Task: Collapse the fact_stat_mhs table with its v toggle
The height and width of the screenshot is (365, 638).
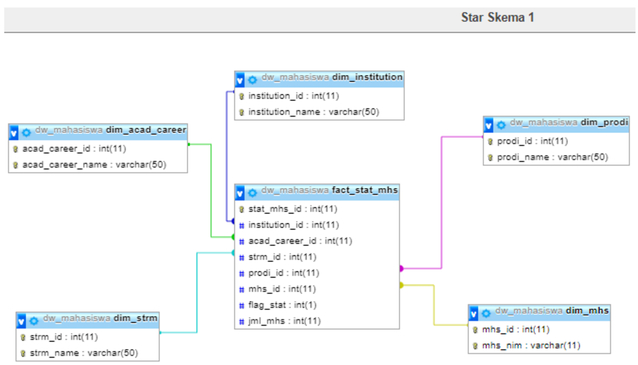Action: (240, 193)
